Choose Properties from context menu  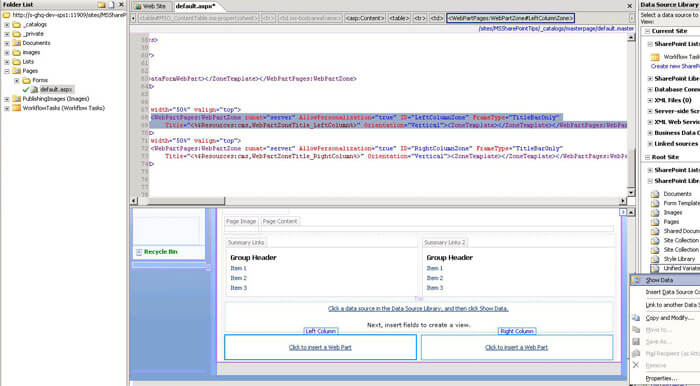click(665, 378)
